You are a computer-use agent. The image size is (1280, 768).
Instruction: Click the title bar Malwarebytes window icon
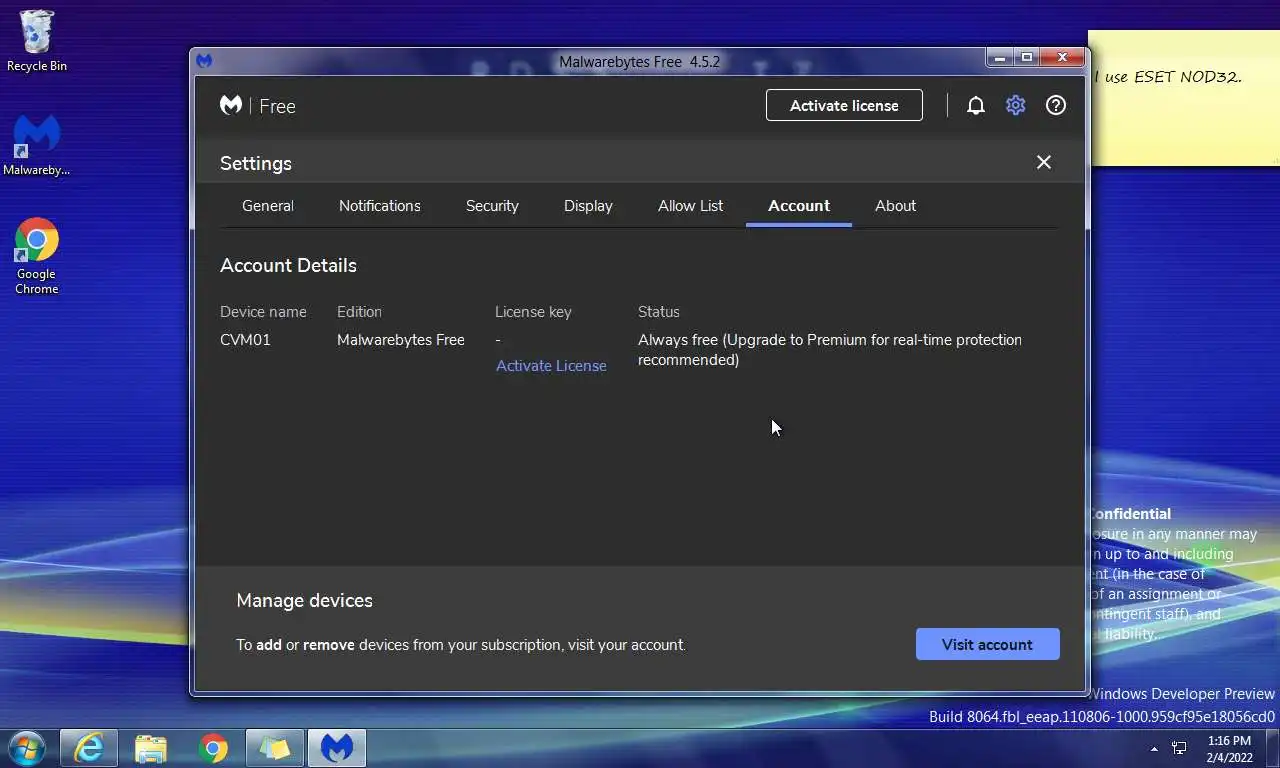tap(204, 61)
